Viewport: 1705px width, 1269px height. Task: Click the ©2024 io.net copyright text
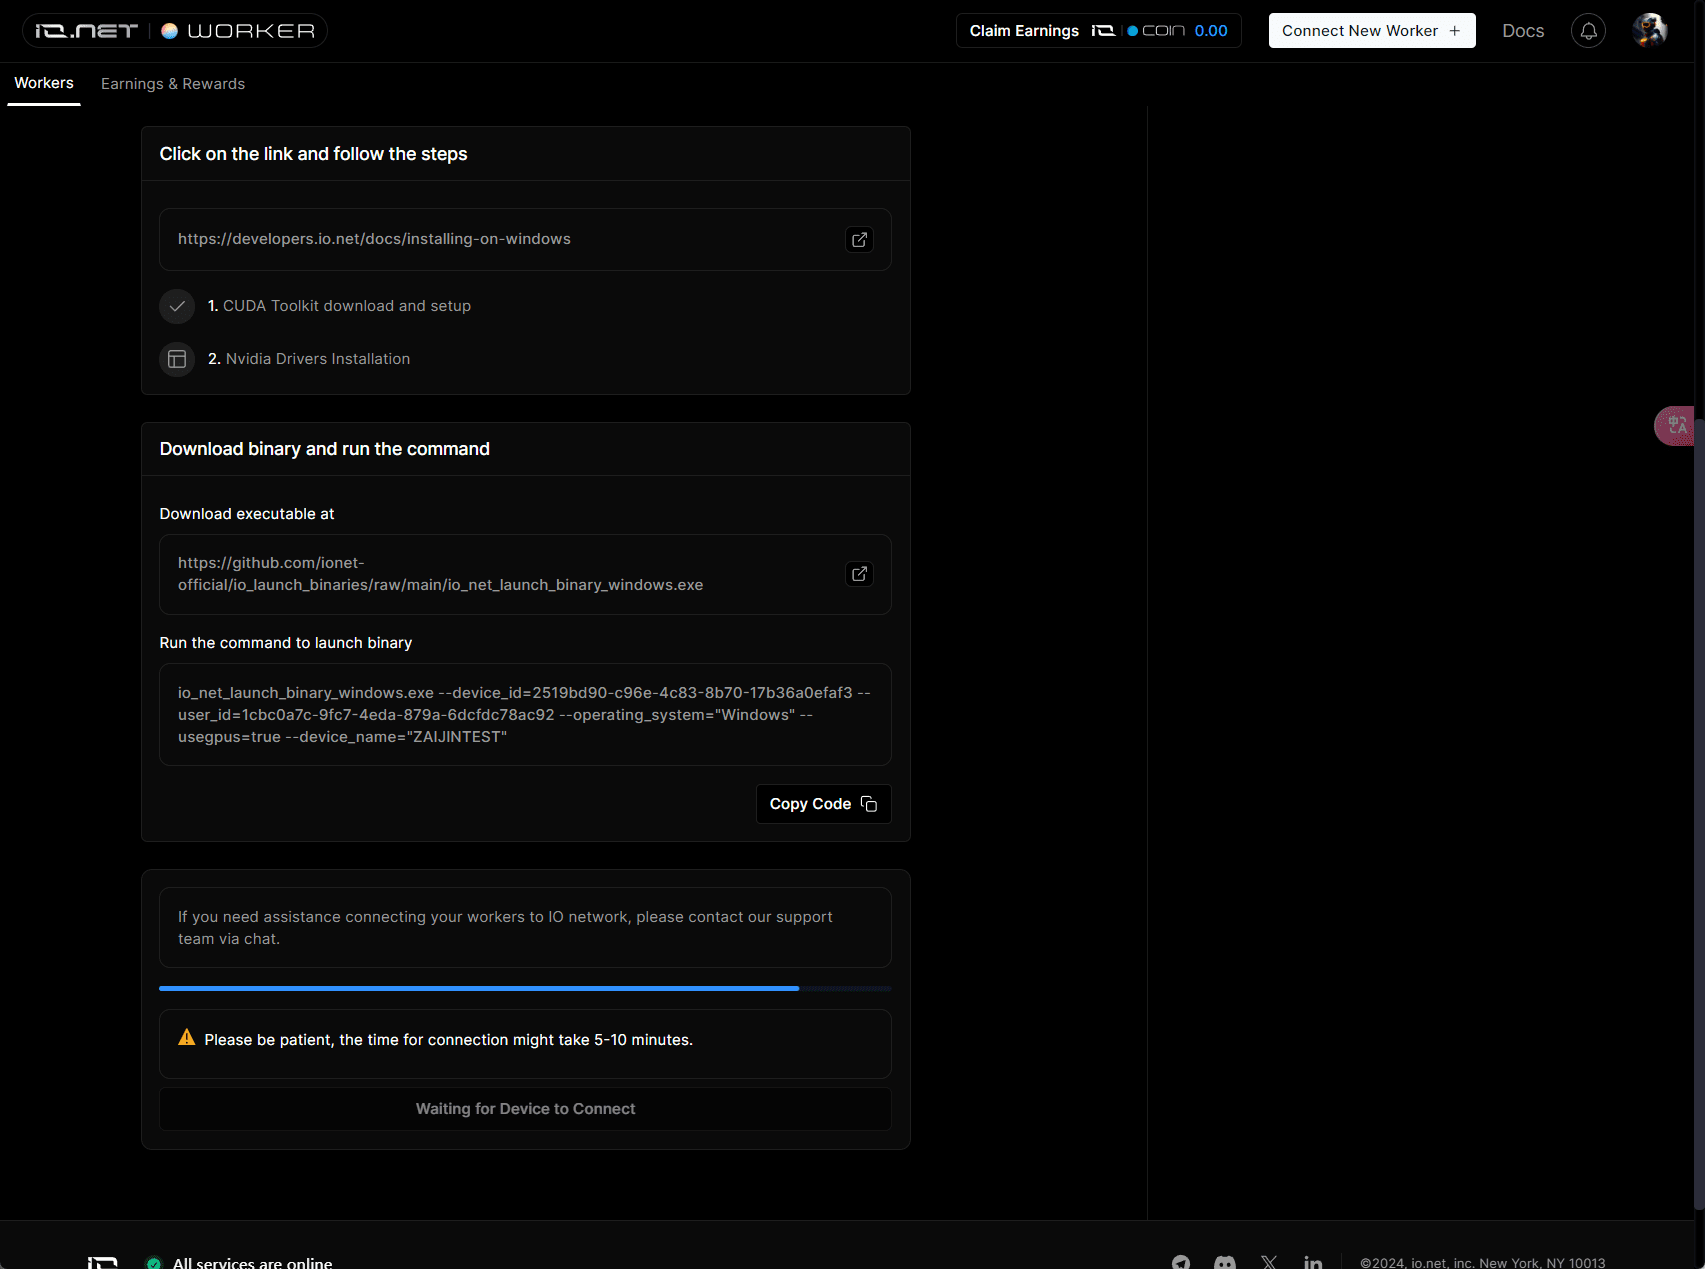point(1482,1263)
